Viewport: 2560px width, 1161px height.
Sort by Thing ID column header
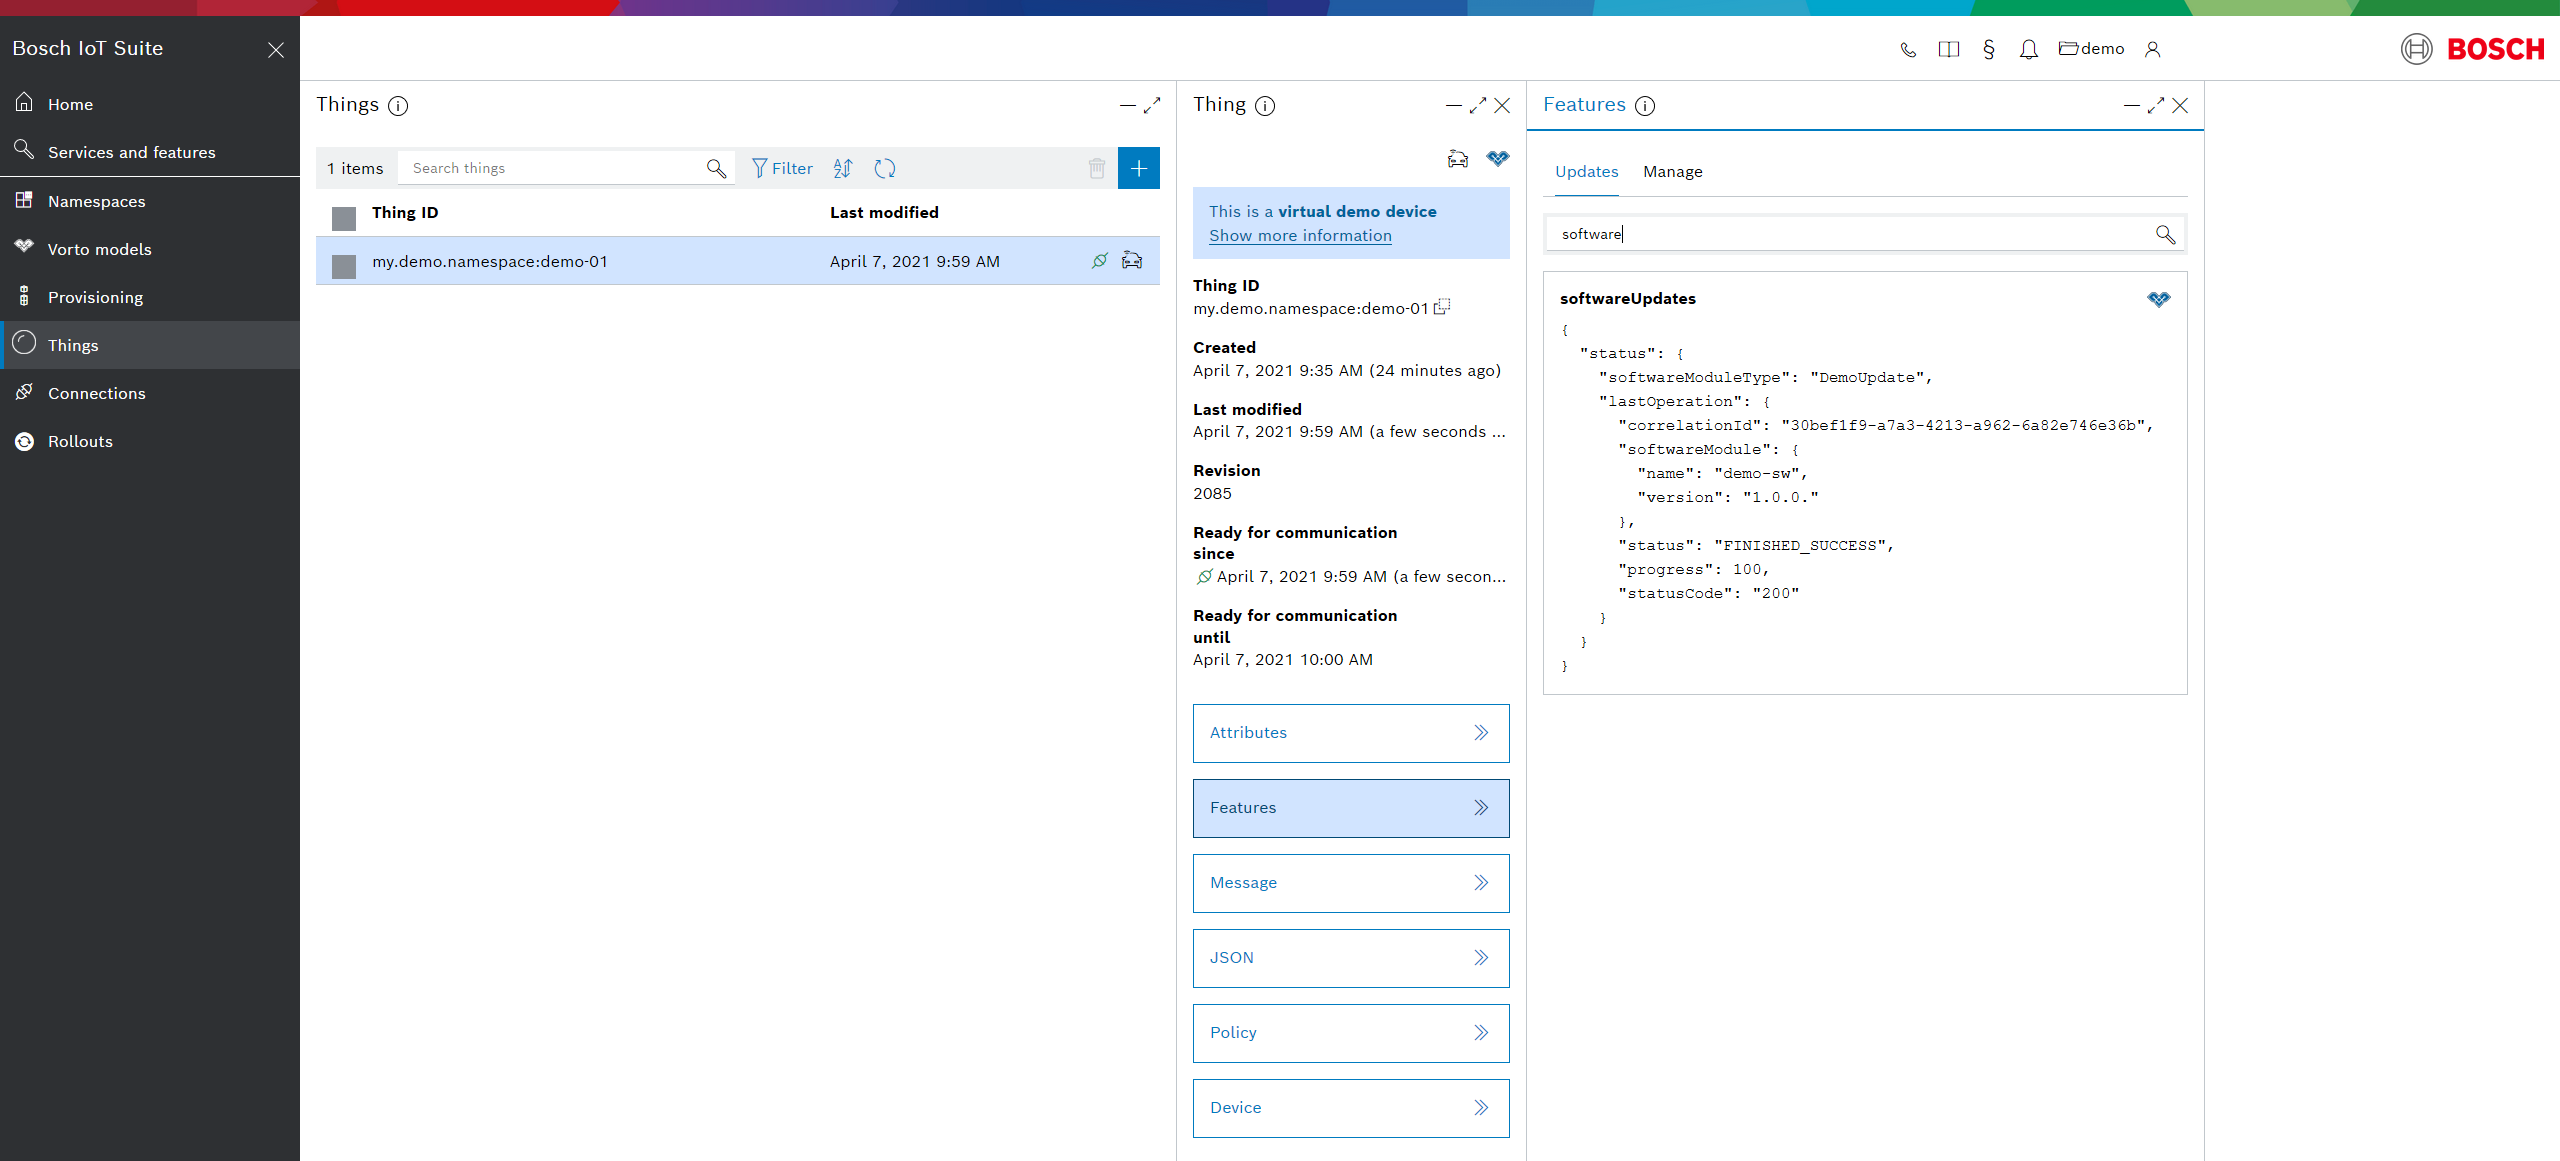(405, 212)
